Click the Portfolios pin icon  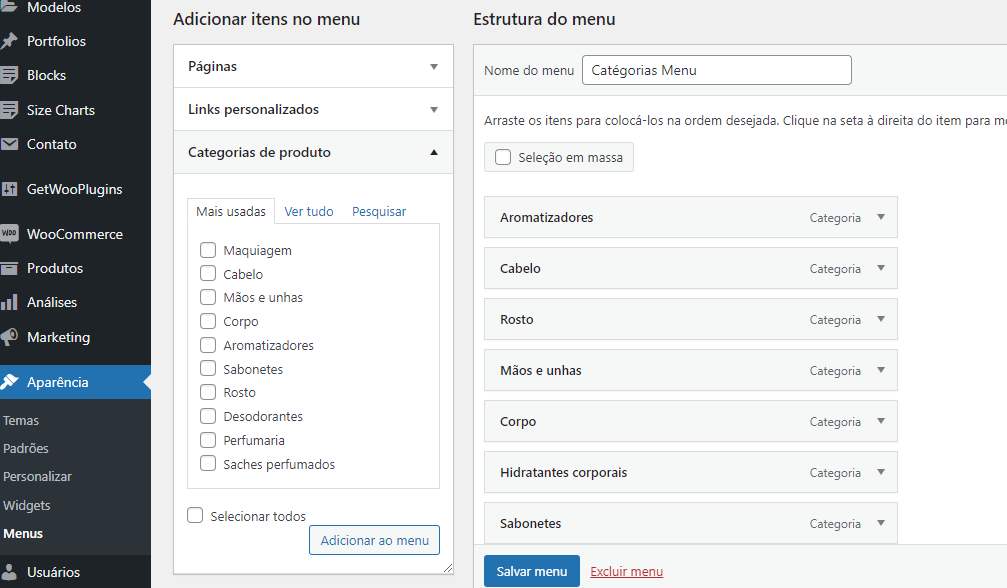click(9, 41)
